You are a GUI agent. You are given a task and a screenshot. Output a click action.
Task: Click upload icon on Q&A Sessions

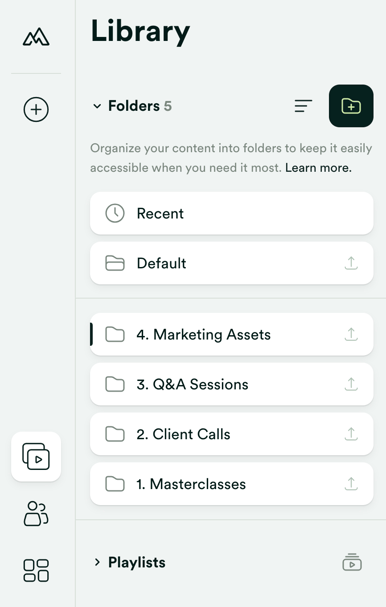(x=351, y=384)
